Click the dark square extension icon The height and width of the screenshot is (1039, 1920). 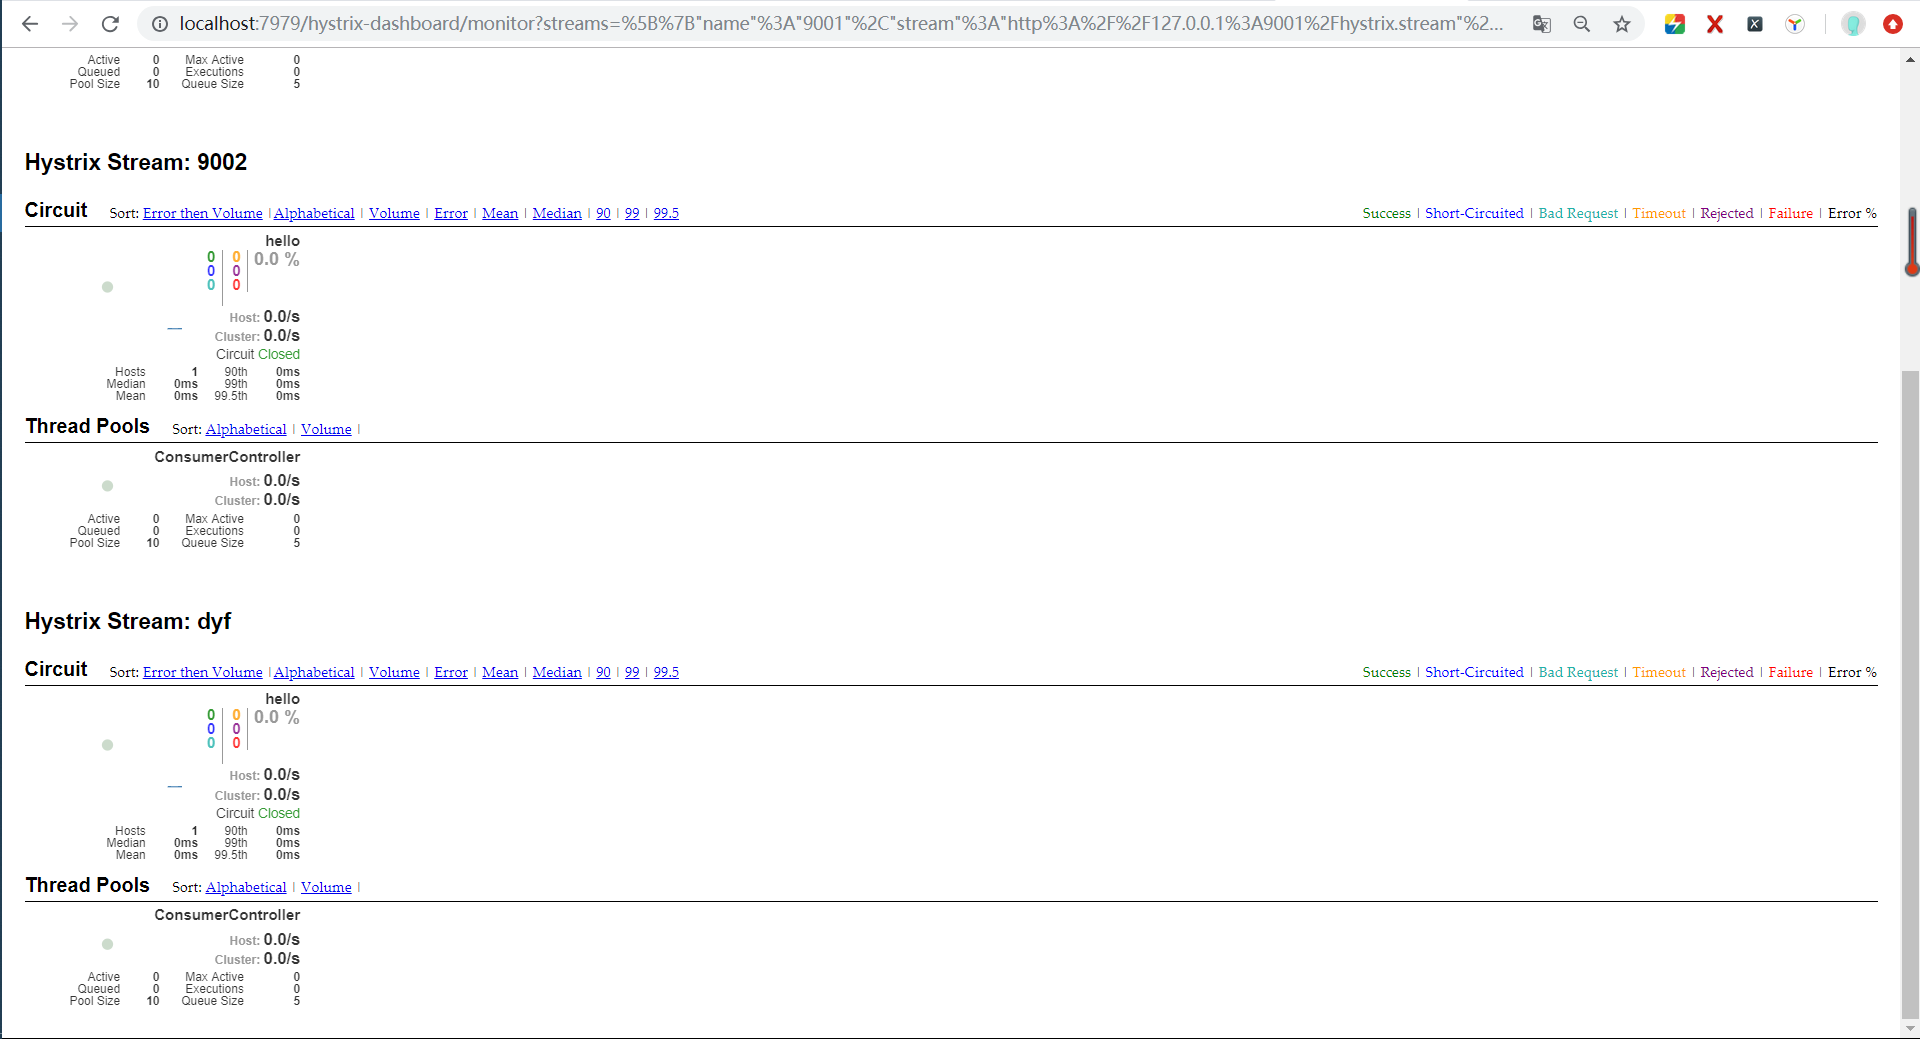click(x=1755, y=24)
